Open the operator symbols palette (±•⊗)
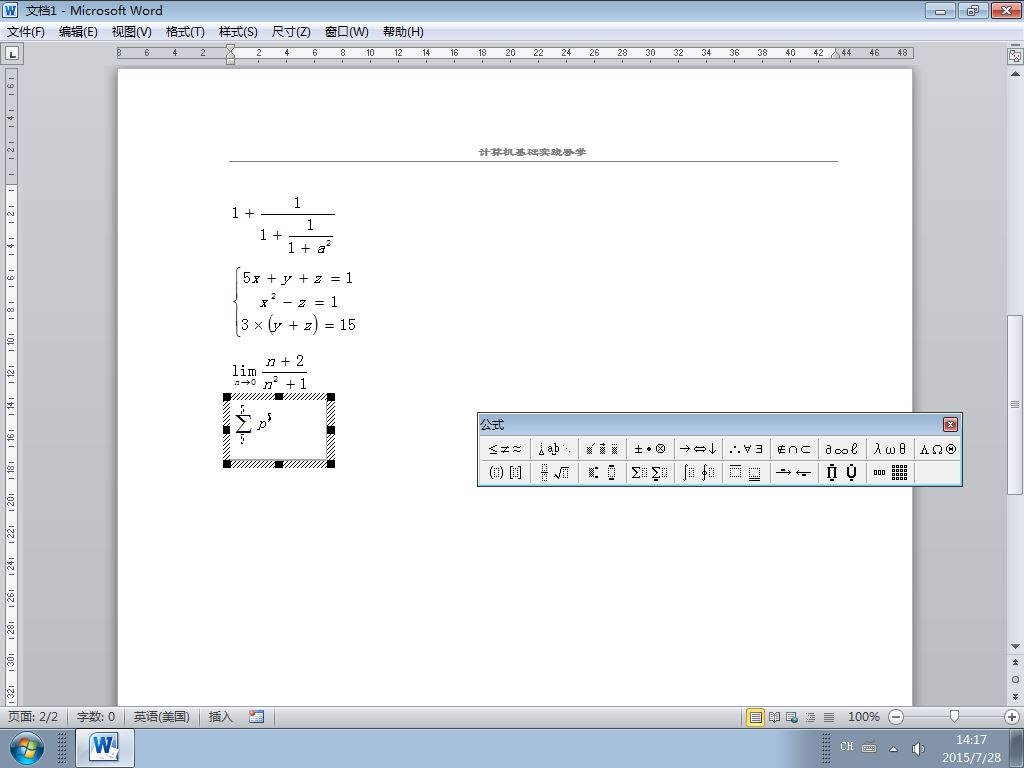The width and height of the screenshot is (1024, 768). [650, 449]
